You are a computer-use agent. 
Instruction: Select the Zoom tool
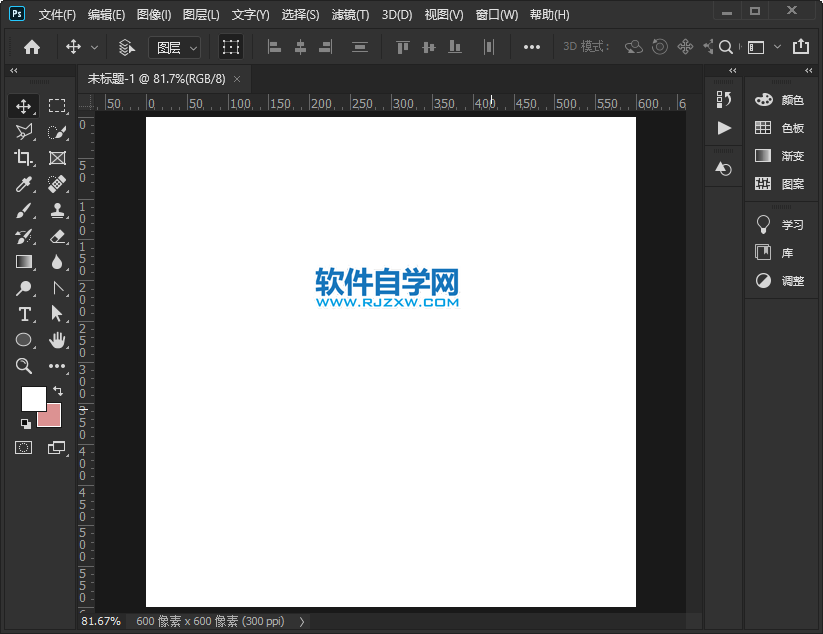tap(24, 366)
